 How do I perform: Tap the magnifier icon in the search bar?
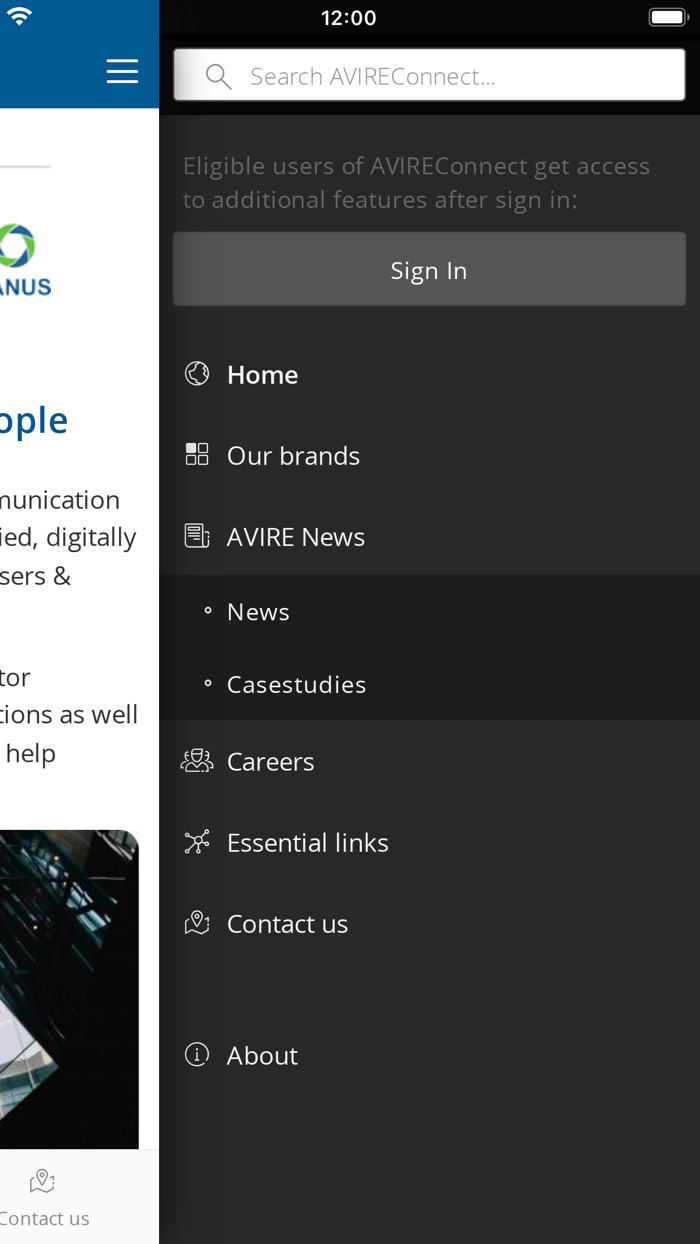tap(218, 74)
